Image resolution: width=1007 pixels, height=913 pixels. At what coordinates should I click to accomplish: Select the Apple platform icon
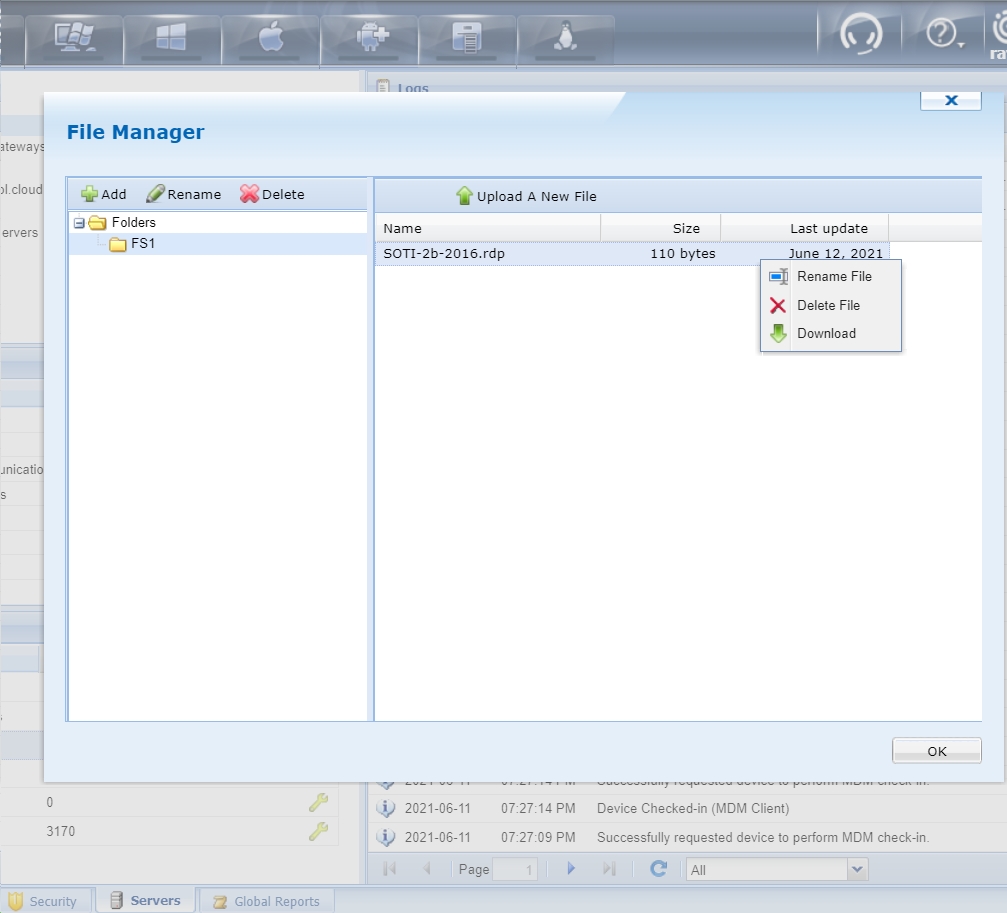pos(271,37)
